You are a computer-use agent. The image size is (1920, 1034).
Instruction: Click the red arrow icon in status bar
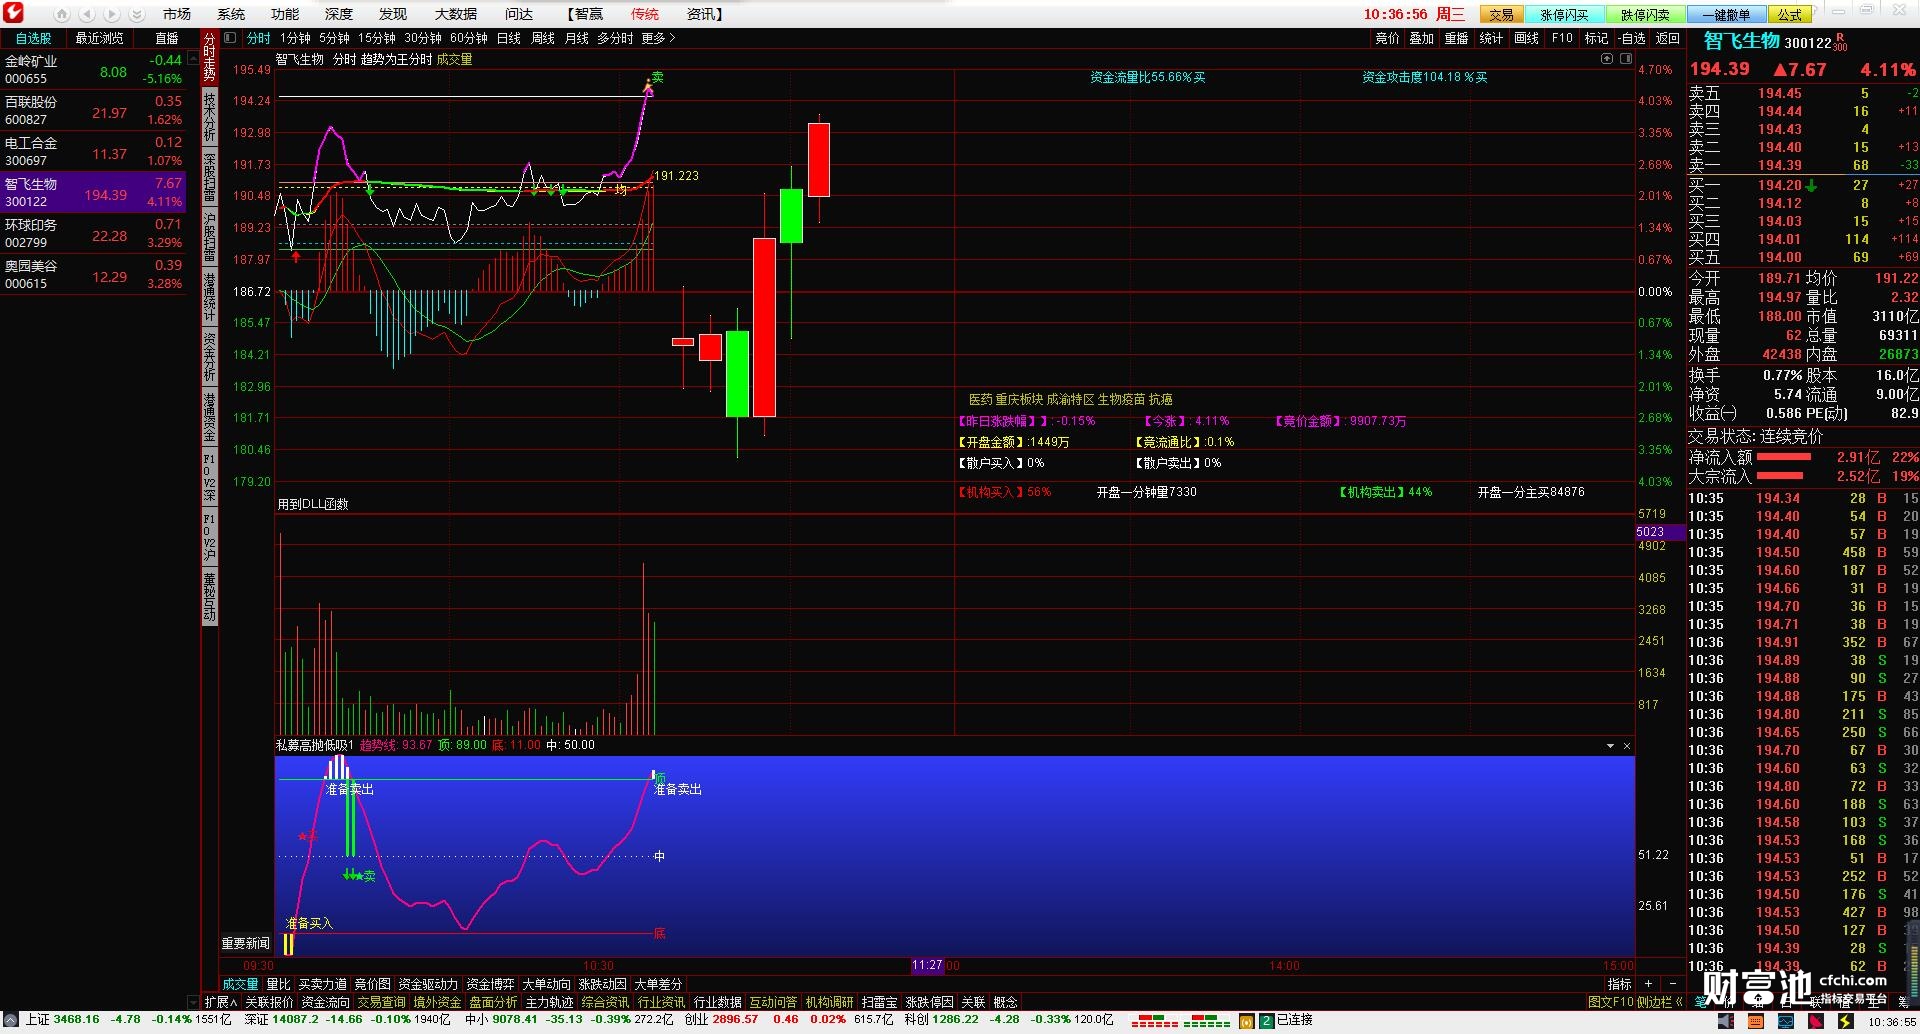(1815, 1021)
